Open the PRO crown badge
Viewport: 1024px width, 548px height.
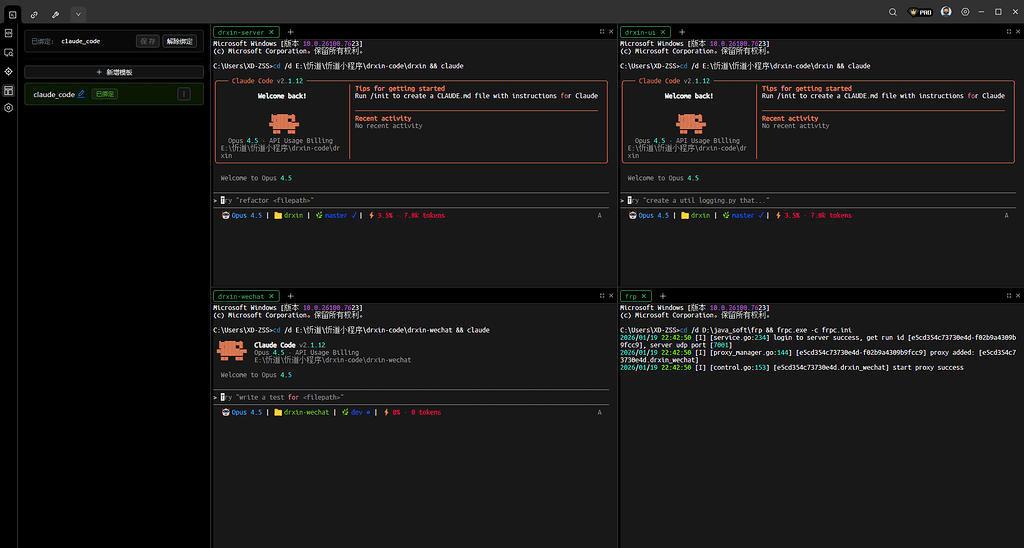click(x=920, y=12)
